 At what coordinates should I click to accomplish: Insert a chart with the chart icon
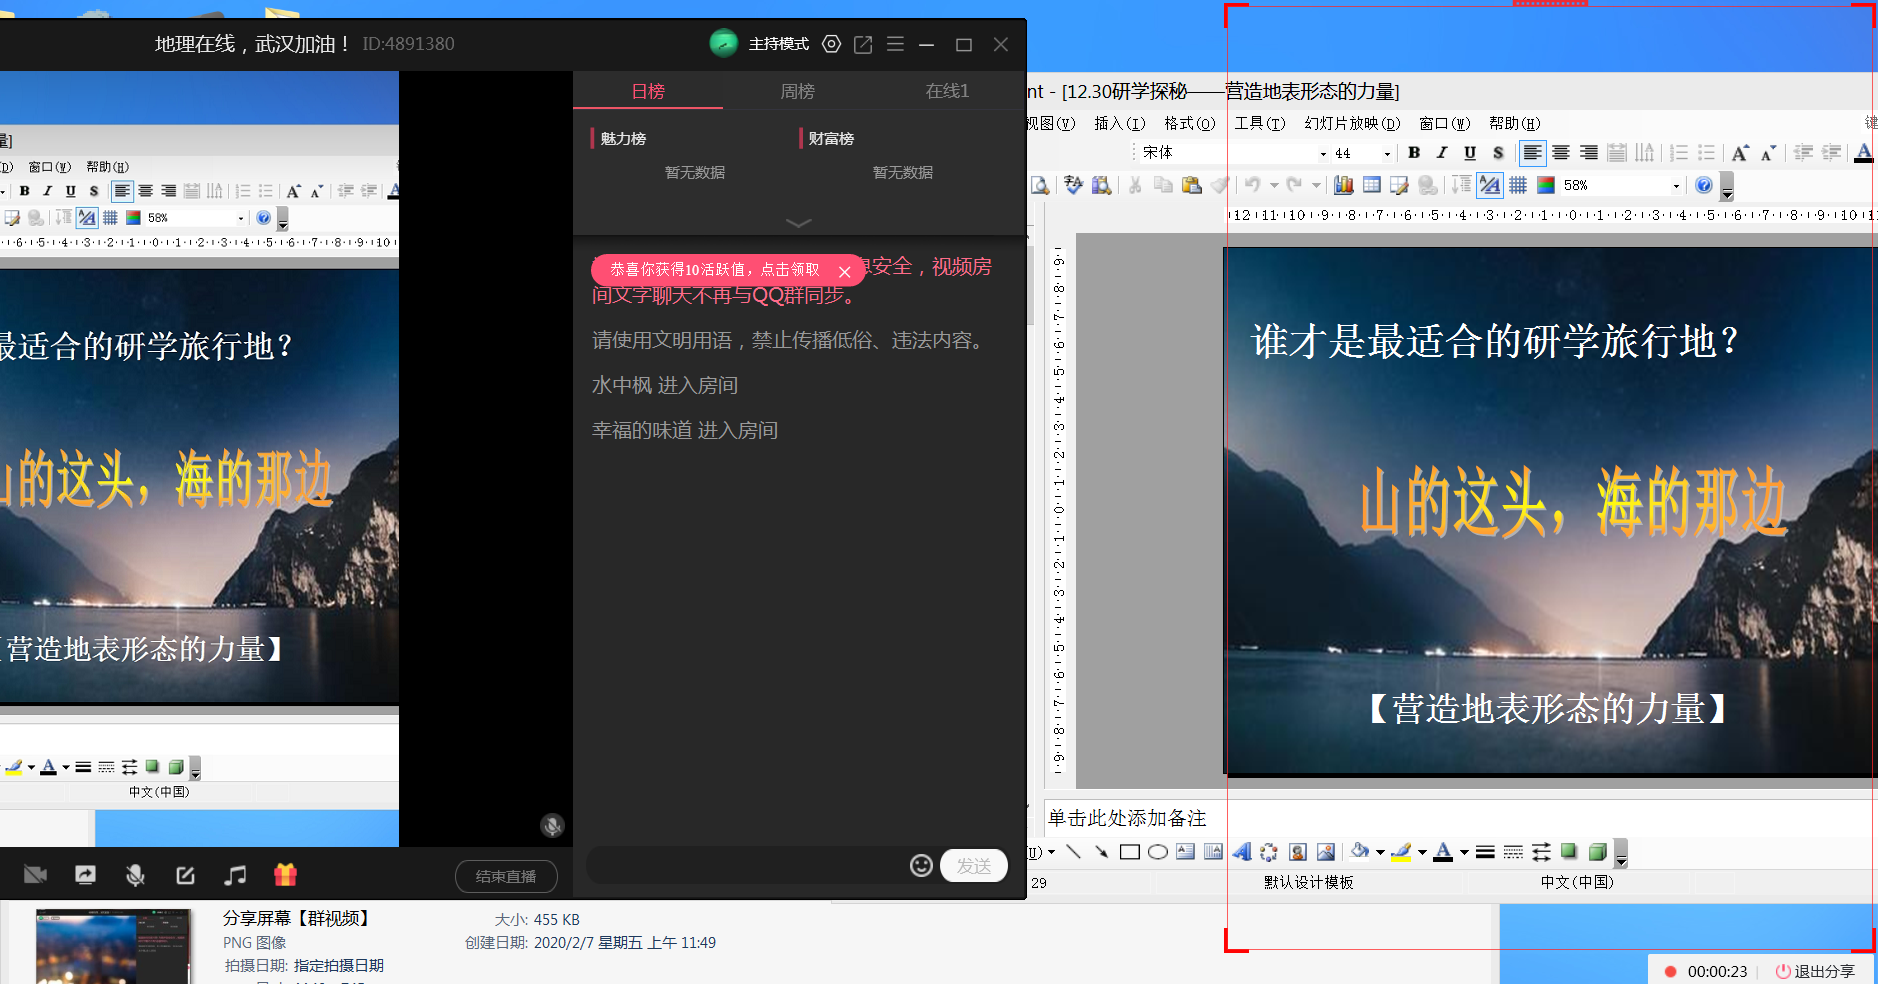(1343, 185)
